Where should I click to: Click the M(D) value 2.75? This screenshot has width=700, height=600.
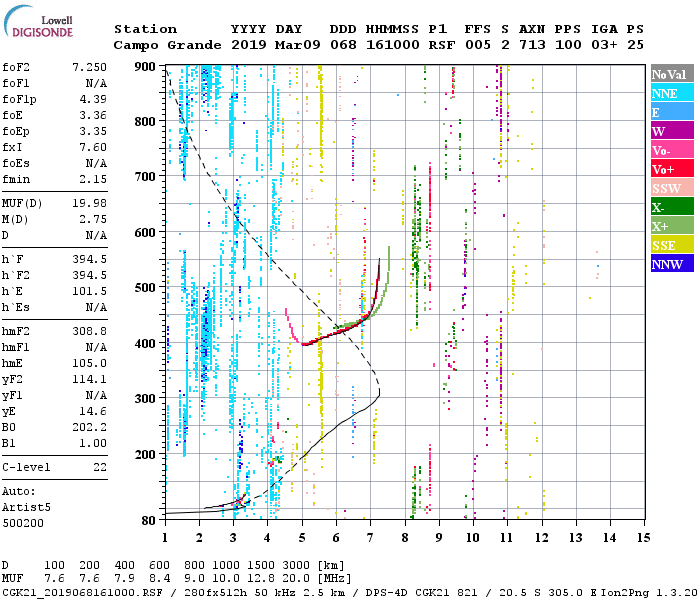click(x=93, y=219)
